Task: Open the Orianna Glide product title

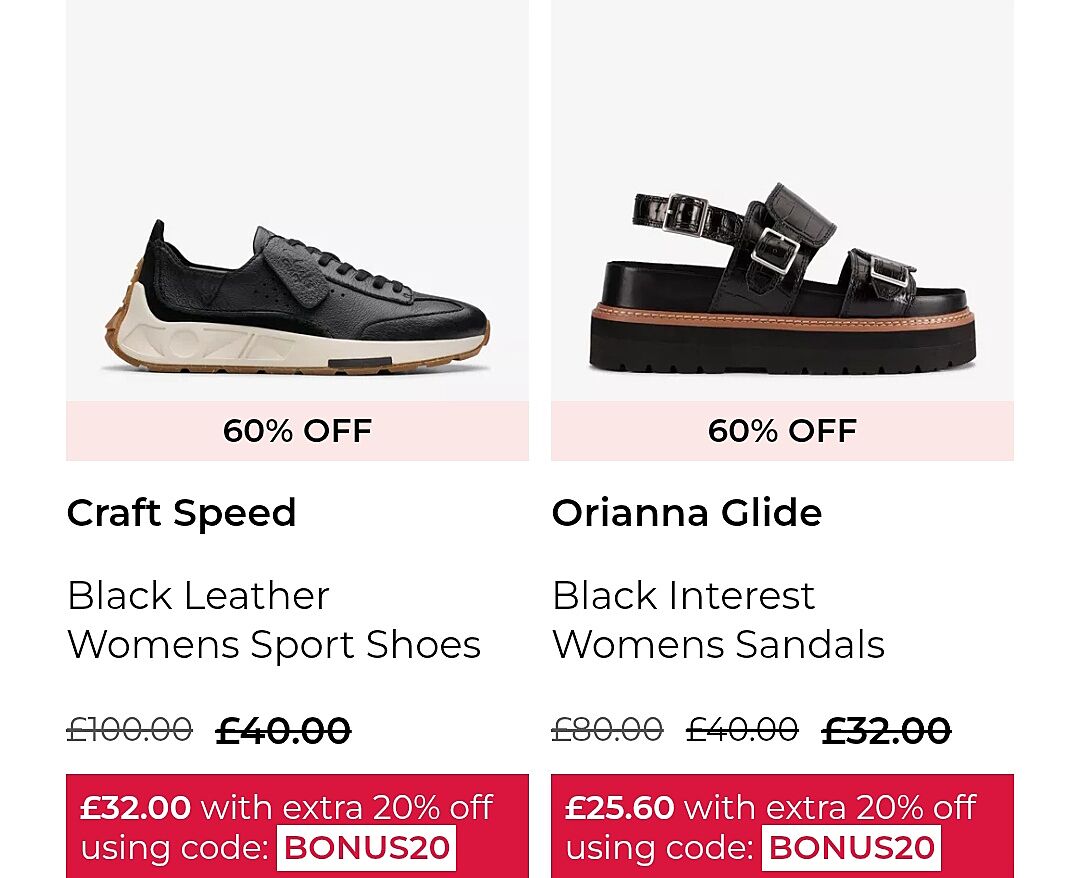Action: pos(686,513)
